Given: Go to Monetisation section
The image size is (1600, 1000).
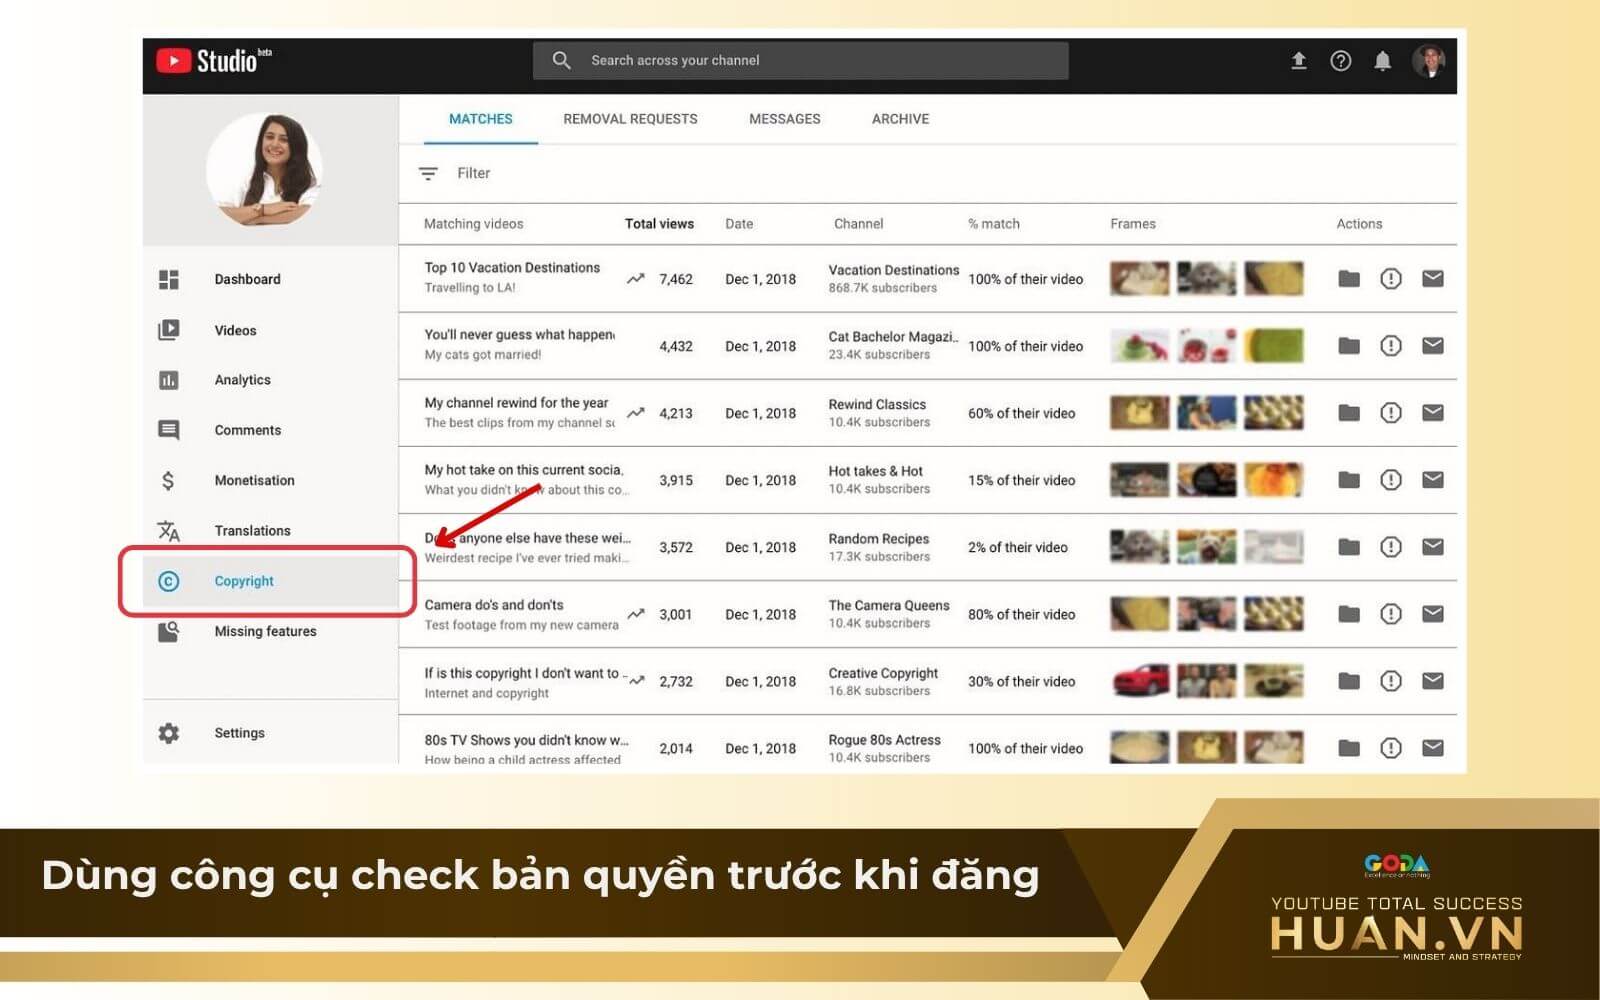Looking at the screenshot, I should [254, 481].
